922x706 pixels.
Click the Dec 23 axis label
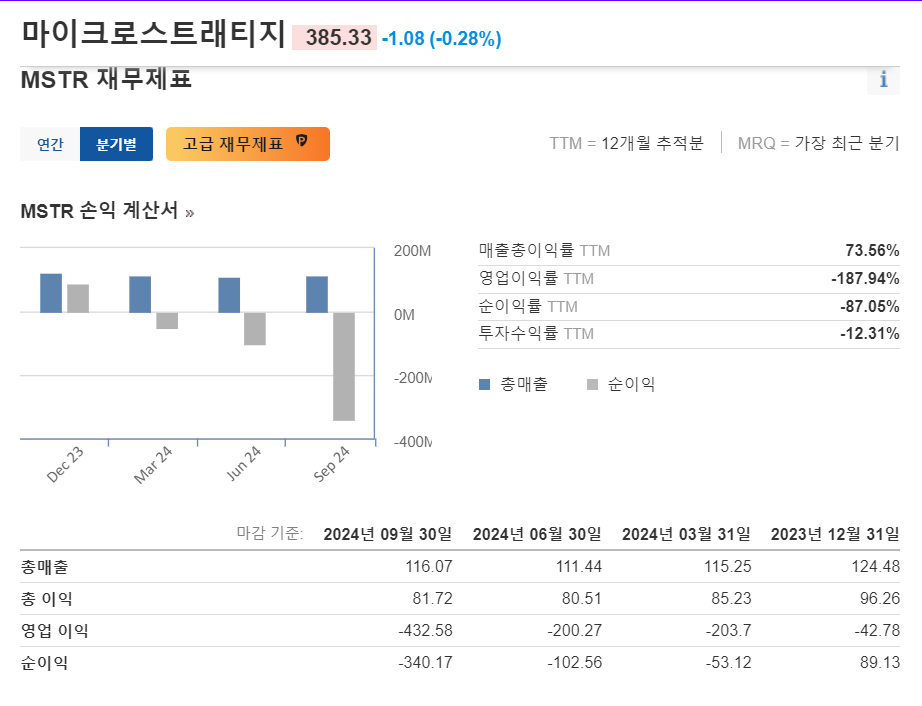tap(65, 464)
